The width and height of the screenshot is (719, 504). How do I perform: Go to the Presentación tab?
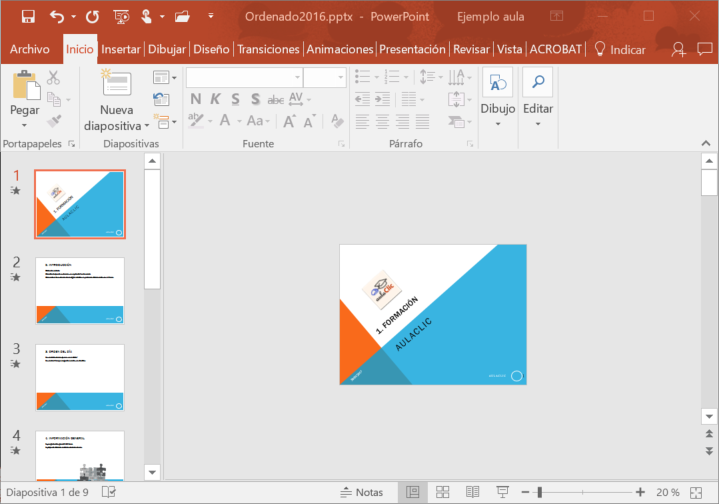(412, 49)
